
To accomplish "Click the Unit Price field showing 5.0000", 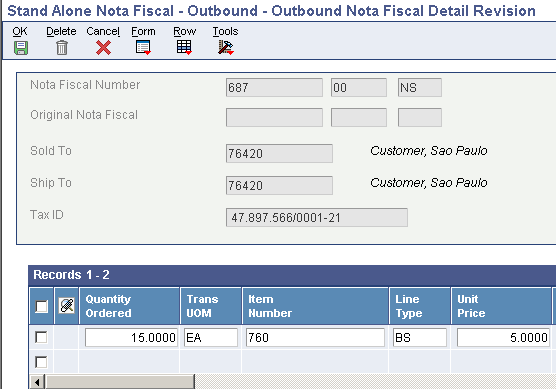I will [x=503, y=338].
